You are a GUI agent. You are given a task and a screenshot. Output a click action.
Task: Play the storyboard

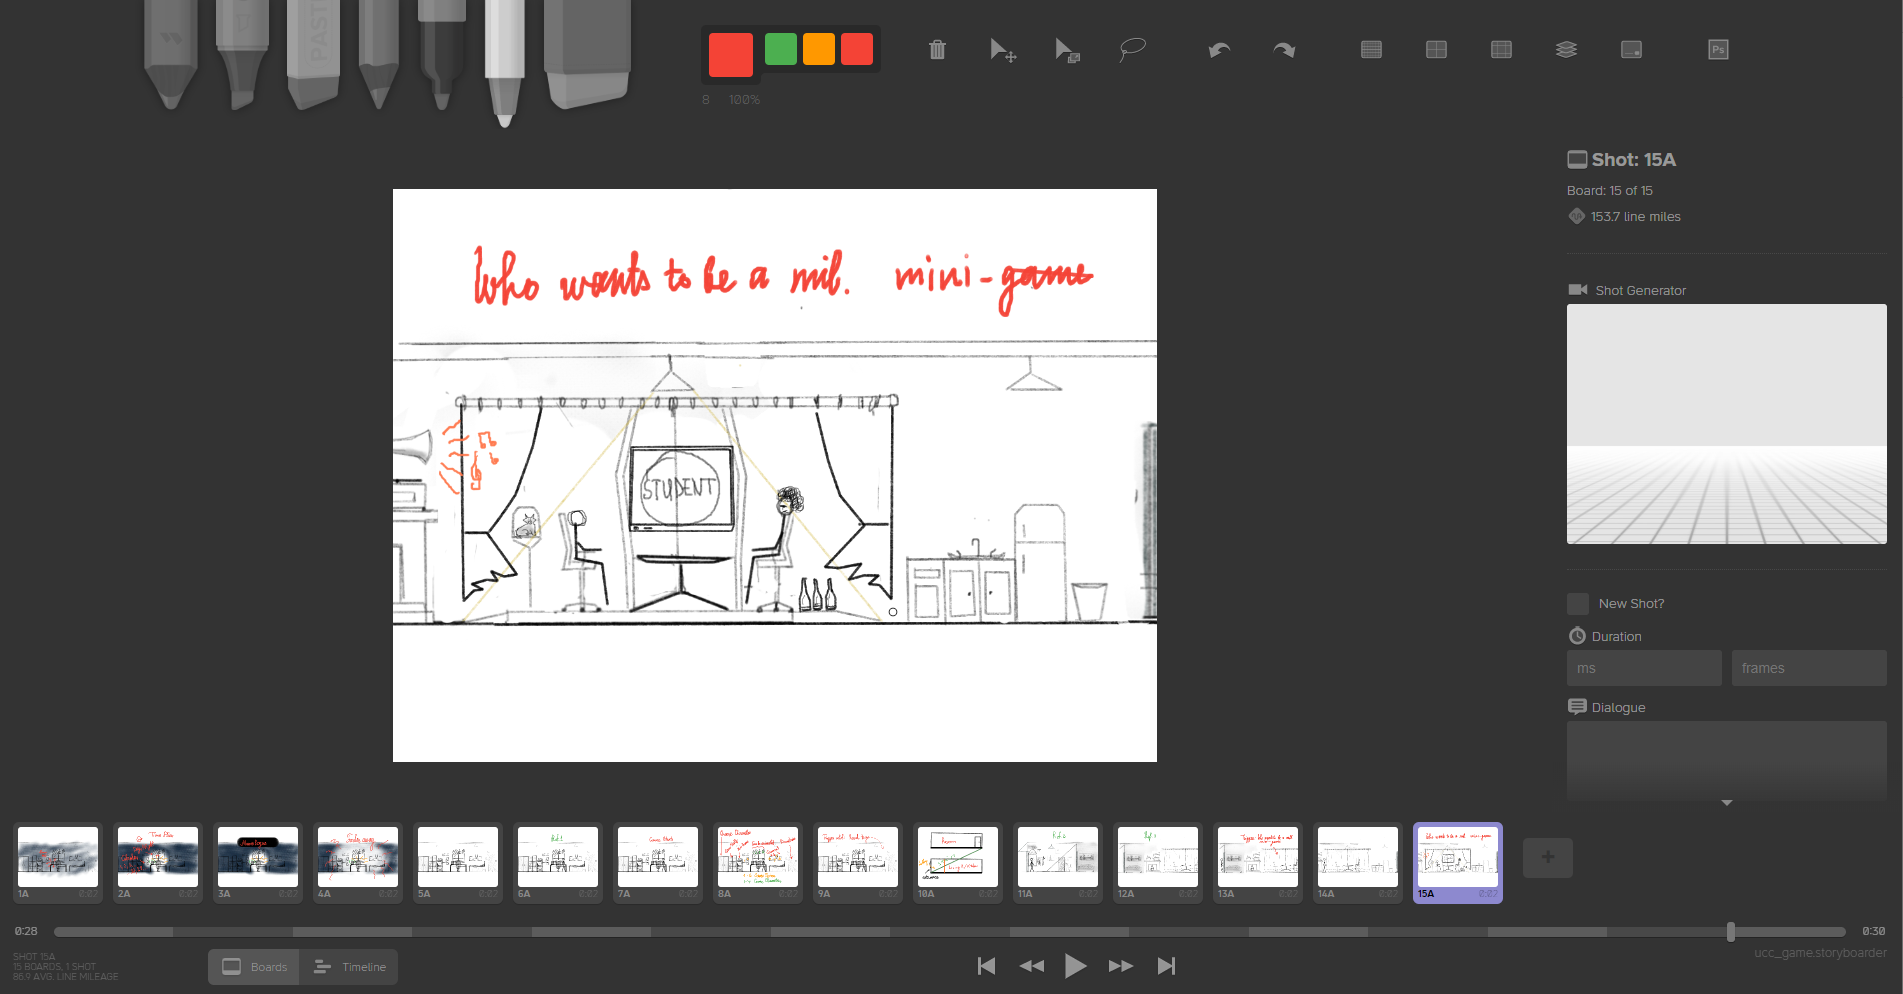click(1076, 966)
